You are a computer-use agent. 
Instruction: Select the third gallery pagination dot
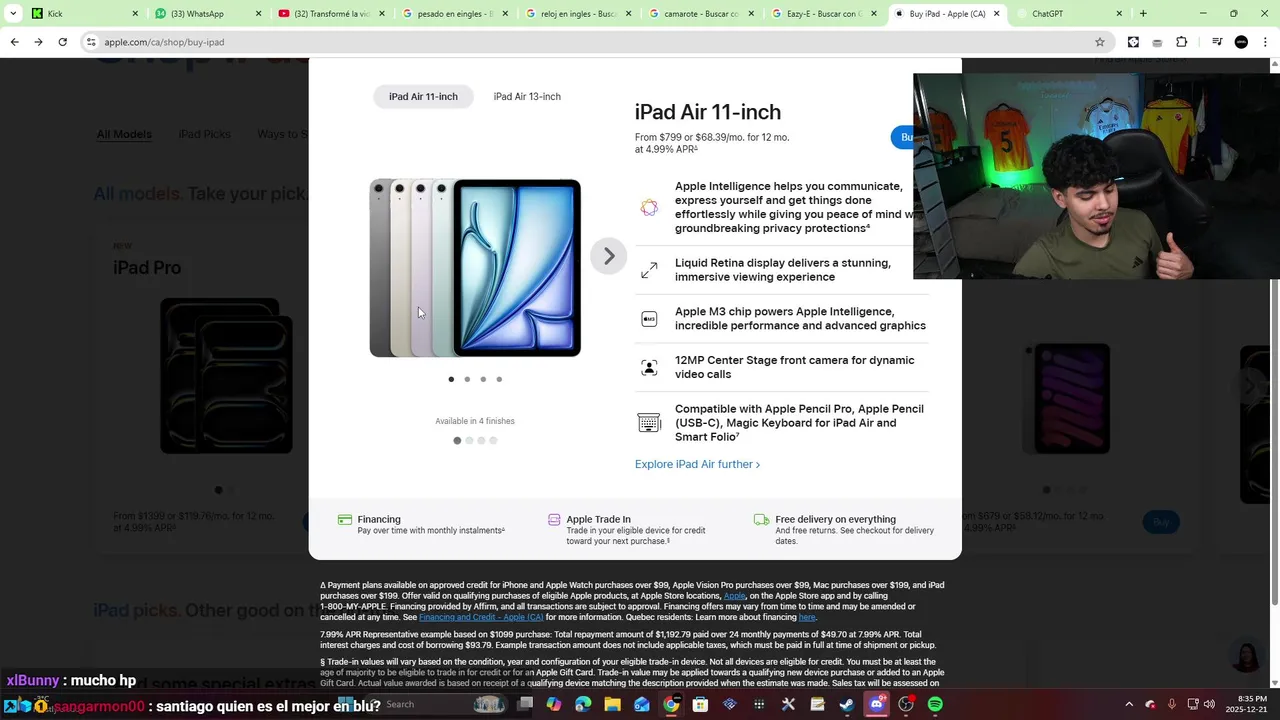click(x=483, y=379)
